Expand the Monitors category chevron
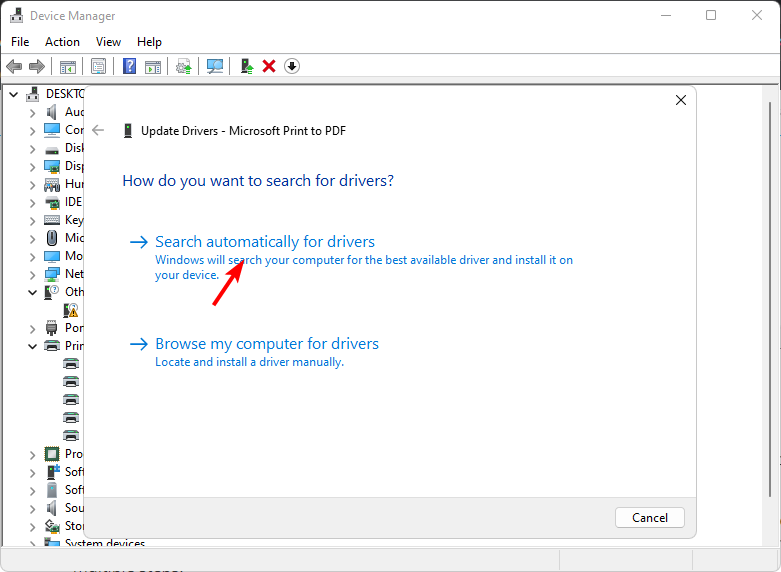 [32, 257]
